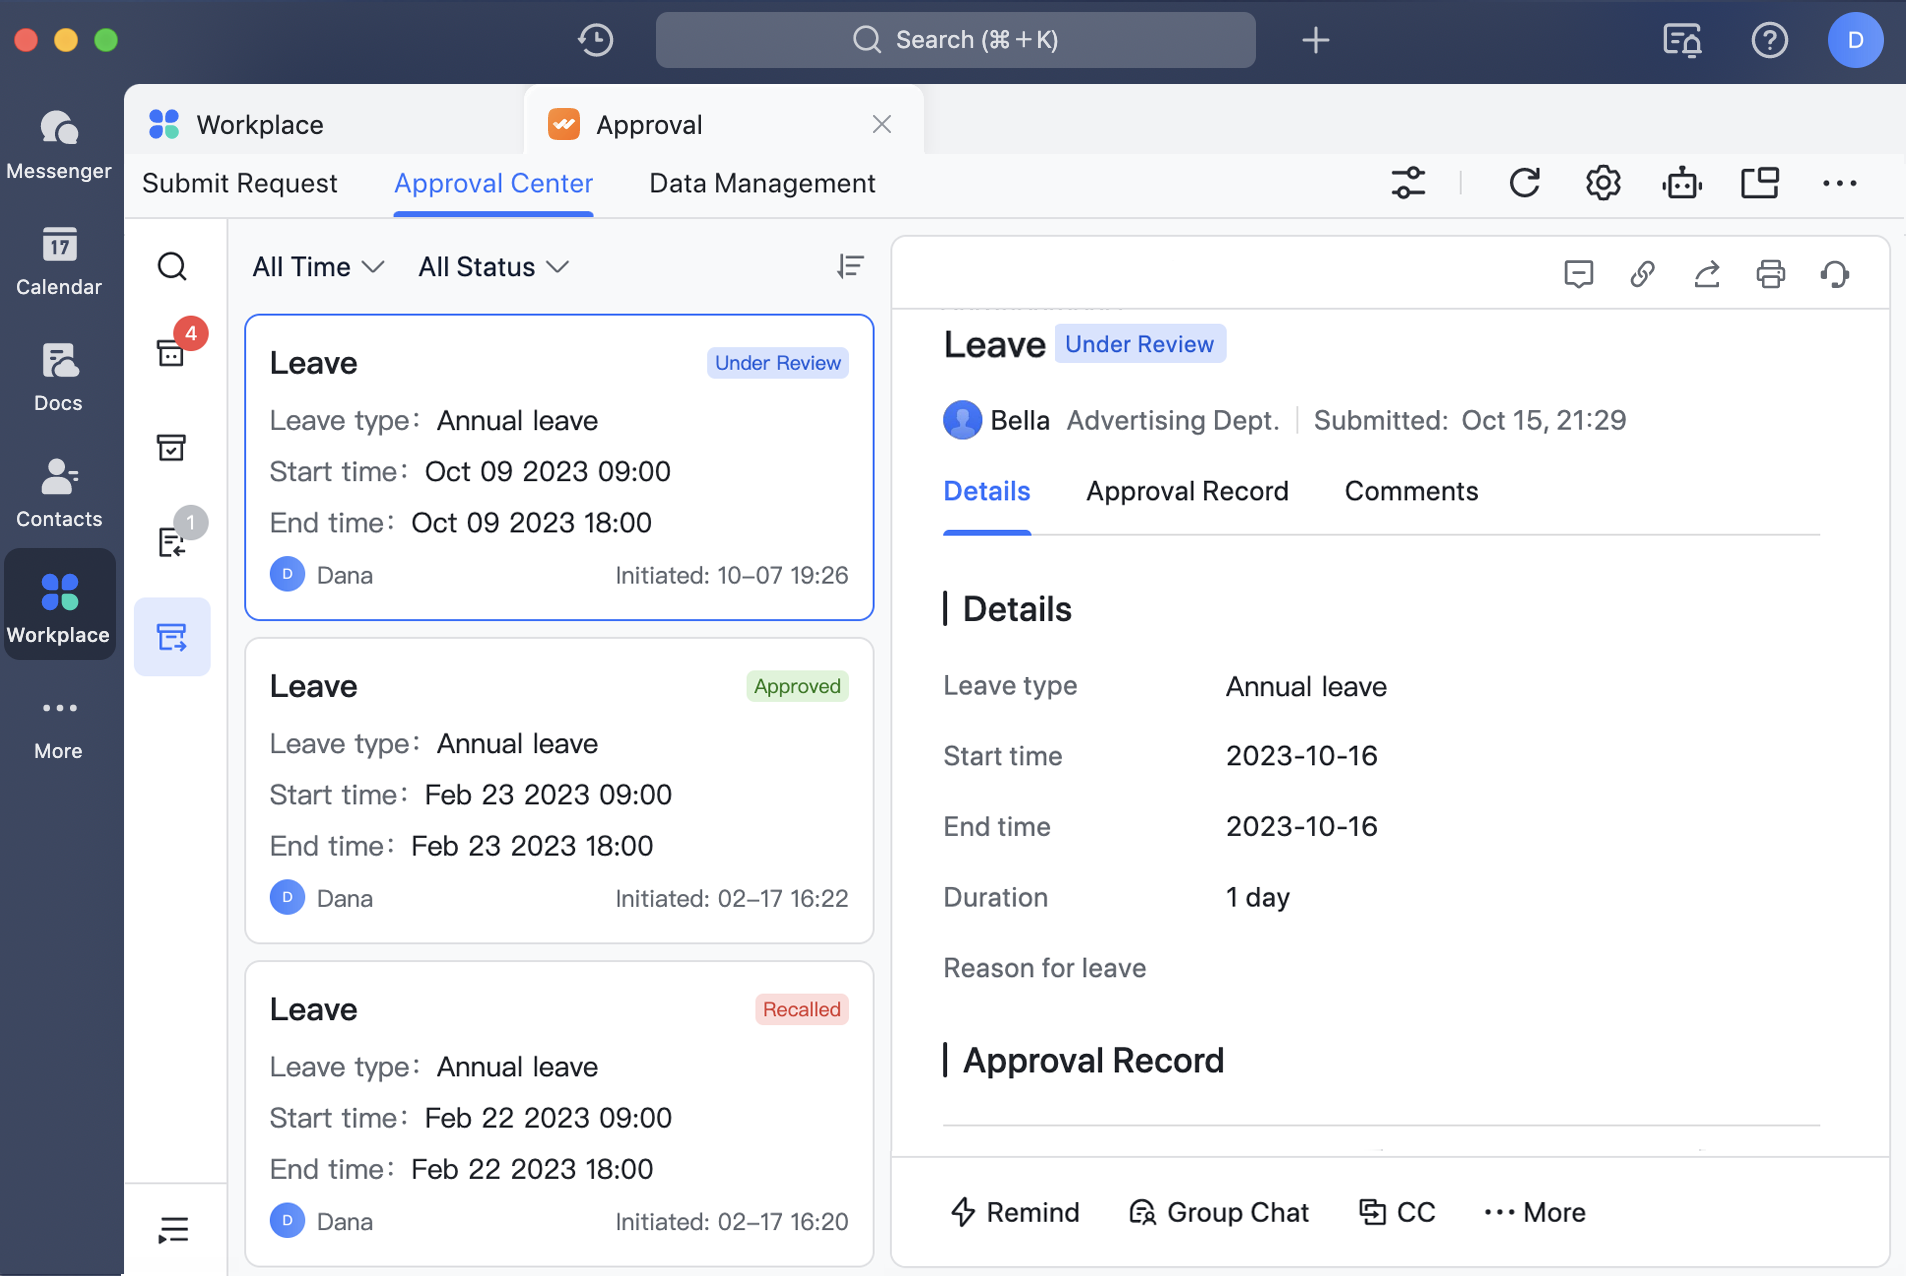Viewport: 1906px width, 1276px height.
Task: Open the approval bot assistant icon
Action: pos(1681,183)
